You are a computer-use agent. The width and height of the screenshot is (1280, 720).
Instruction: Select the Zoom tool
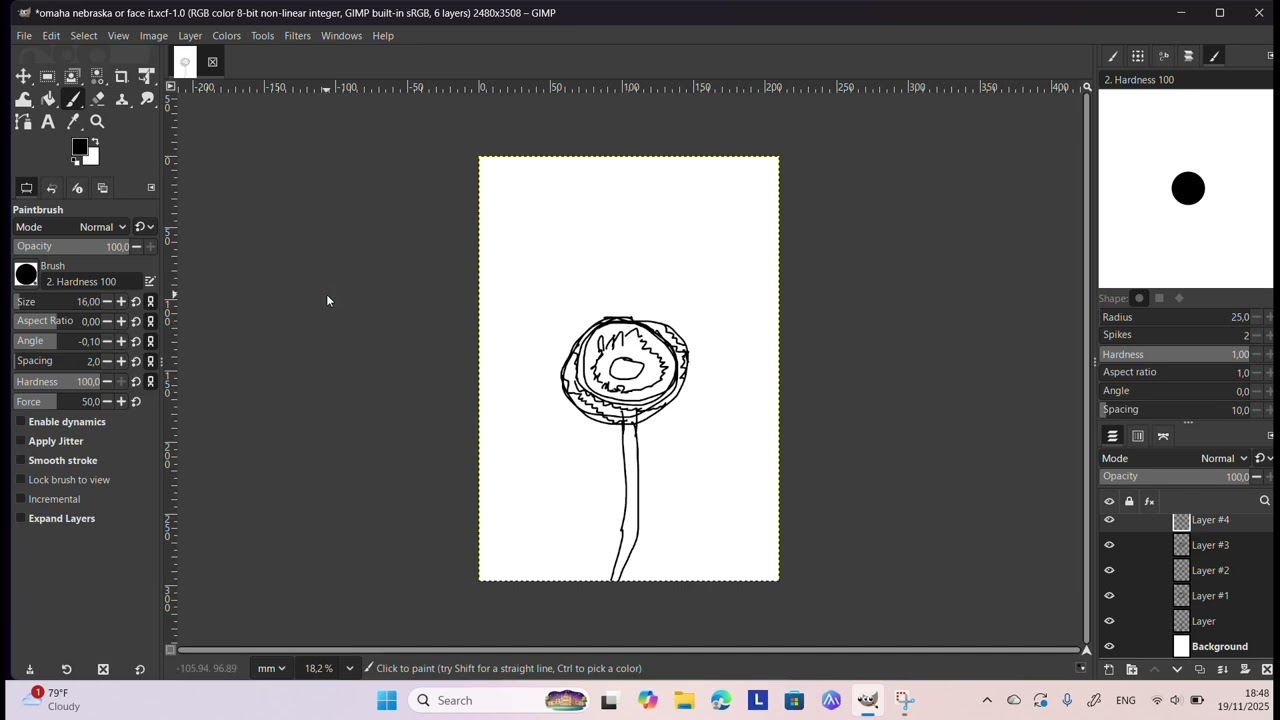tap(97, 122)
